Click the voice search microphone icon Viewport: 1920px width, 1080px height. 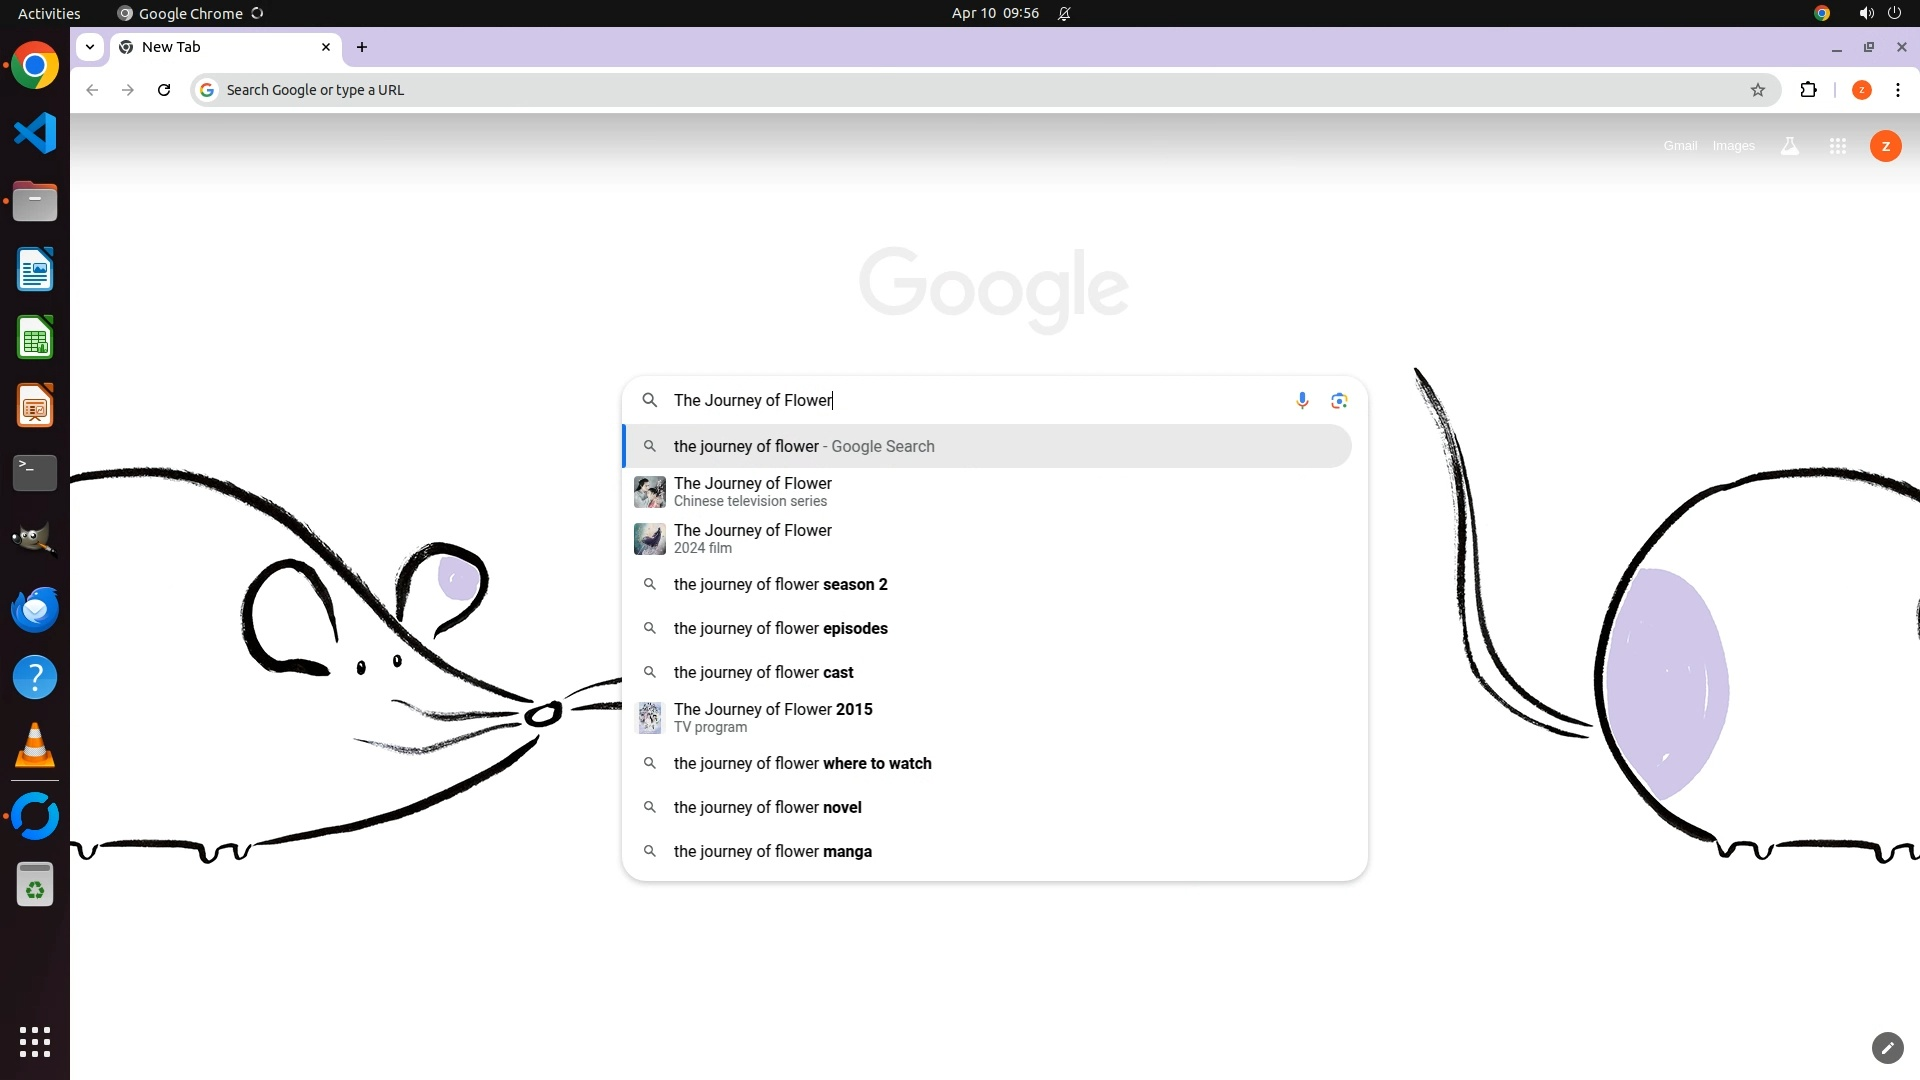pyautogui.click(x=1302, y=400)
